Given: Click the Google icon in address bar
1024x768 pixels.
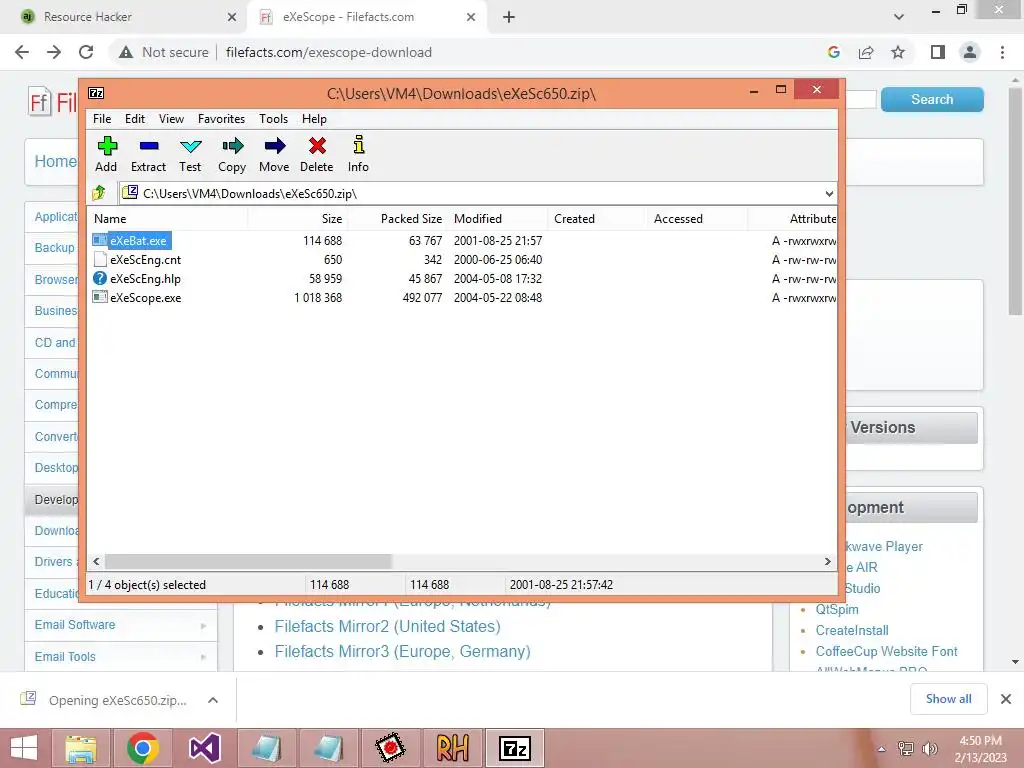Looking at the screenshot, I should pyautogui.click(x=834, y=52).
